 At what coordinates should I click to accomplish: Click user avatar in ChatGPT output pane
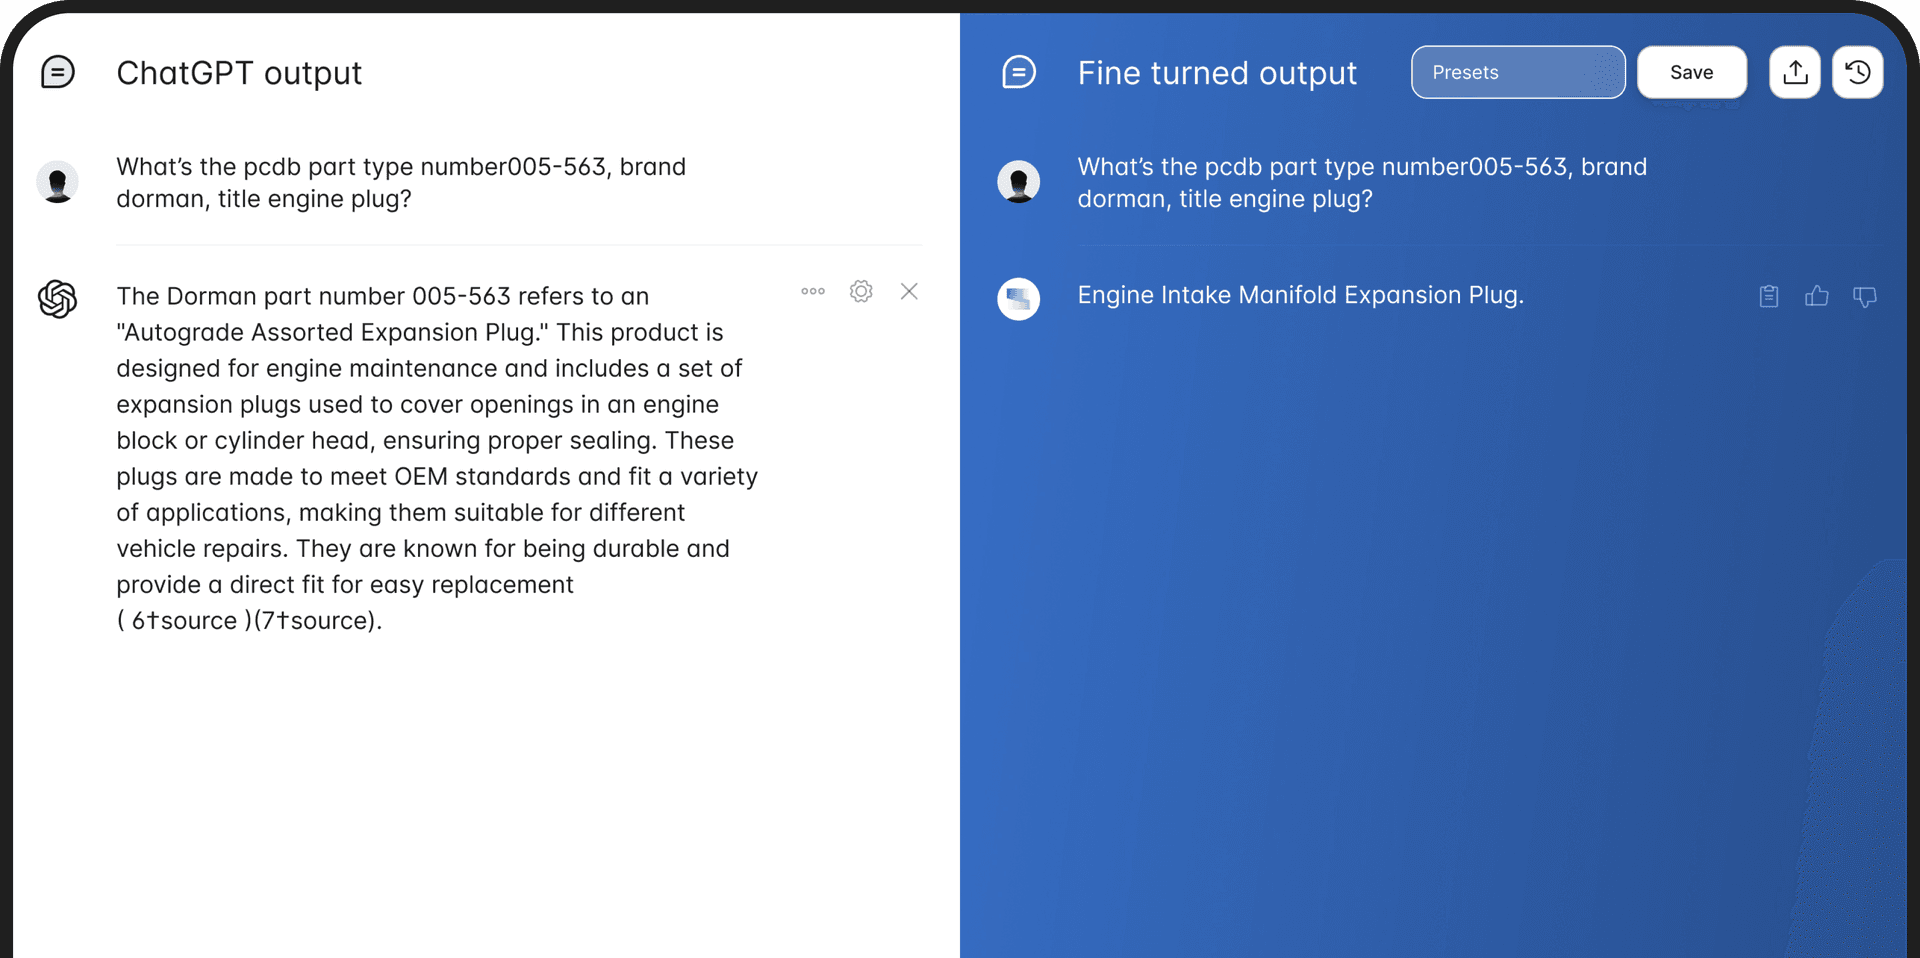(58, 182)
